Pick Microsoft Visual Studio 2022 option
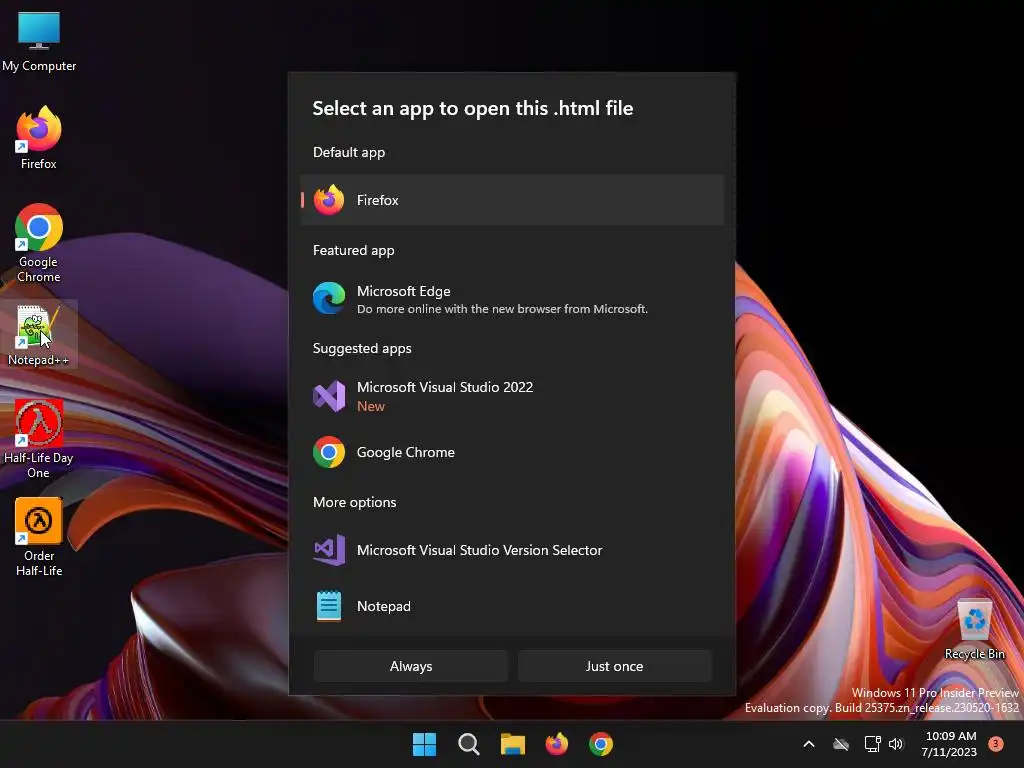The height and width of the screenshot is (768, 1024). tap(512, 396)
